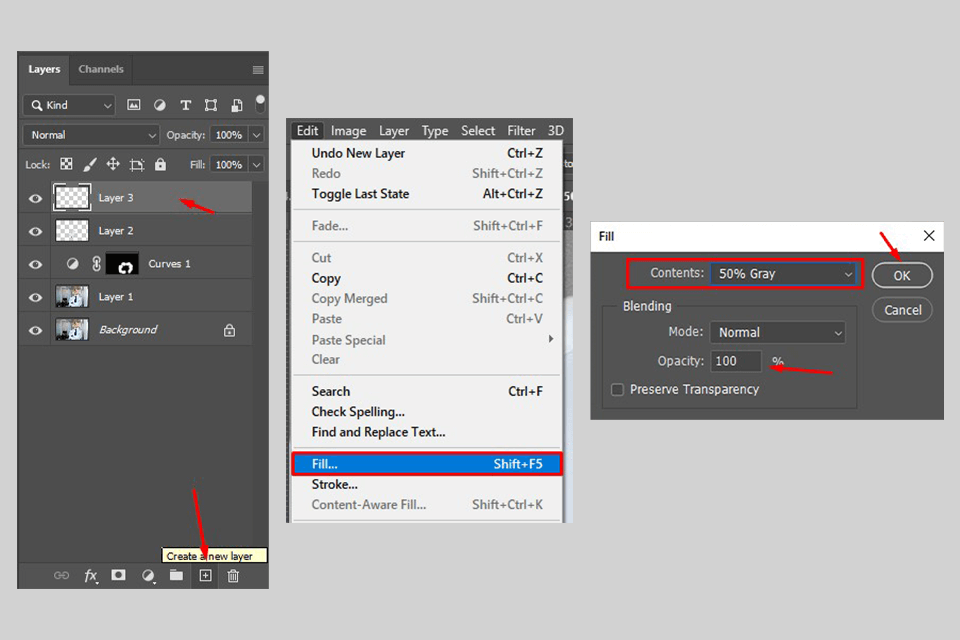Create a new group folder icon
This screenshot has width=960, height=640.
tap(176, 574)
